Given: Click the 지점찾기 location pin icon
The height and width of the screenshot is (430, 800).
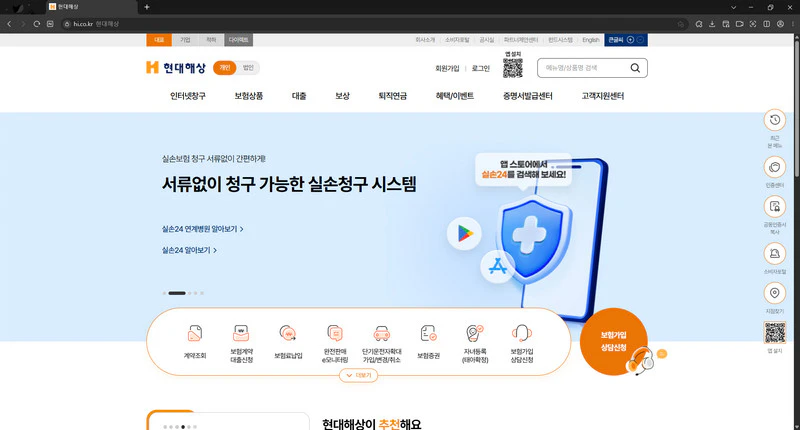Looking at the screenshot, I should 774,293.
